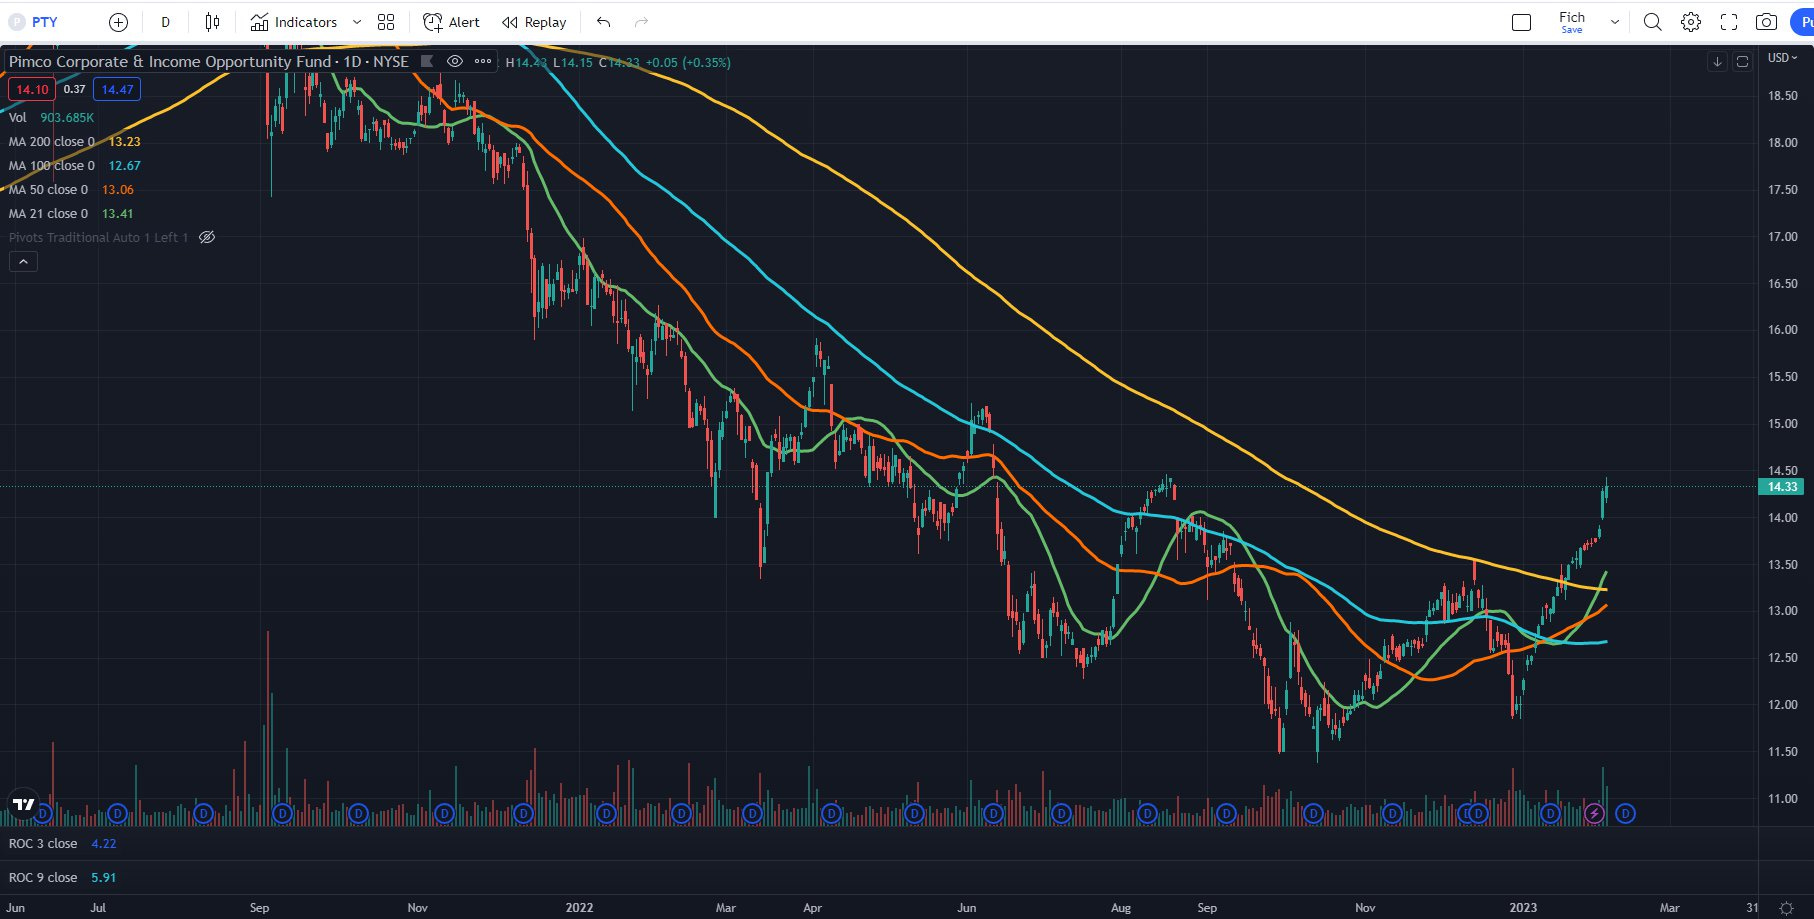Click the red 14.10 sell price button

(x=32, y=89)
